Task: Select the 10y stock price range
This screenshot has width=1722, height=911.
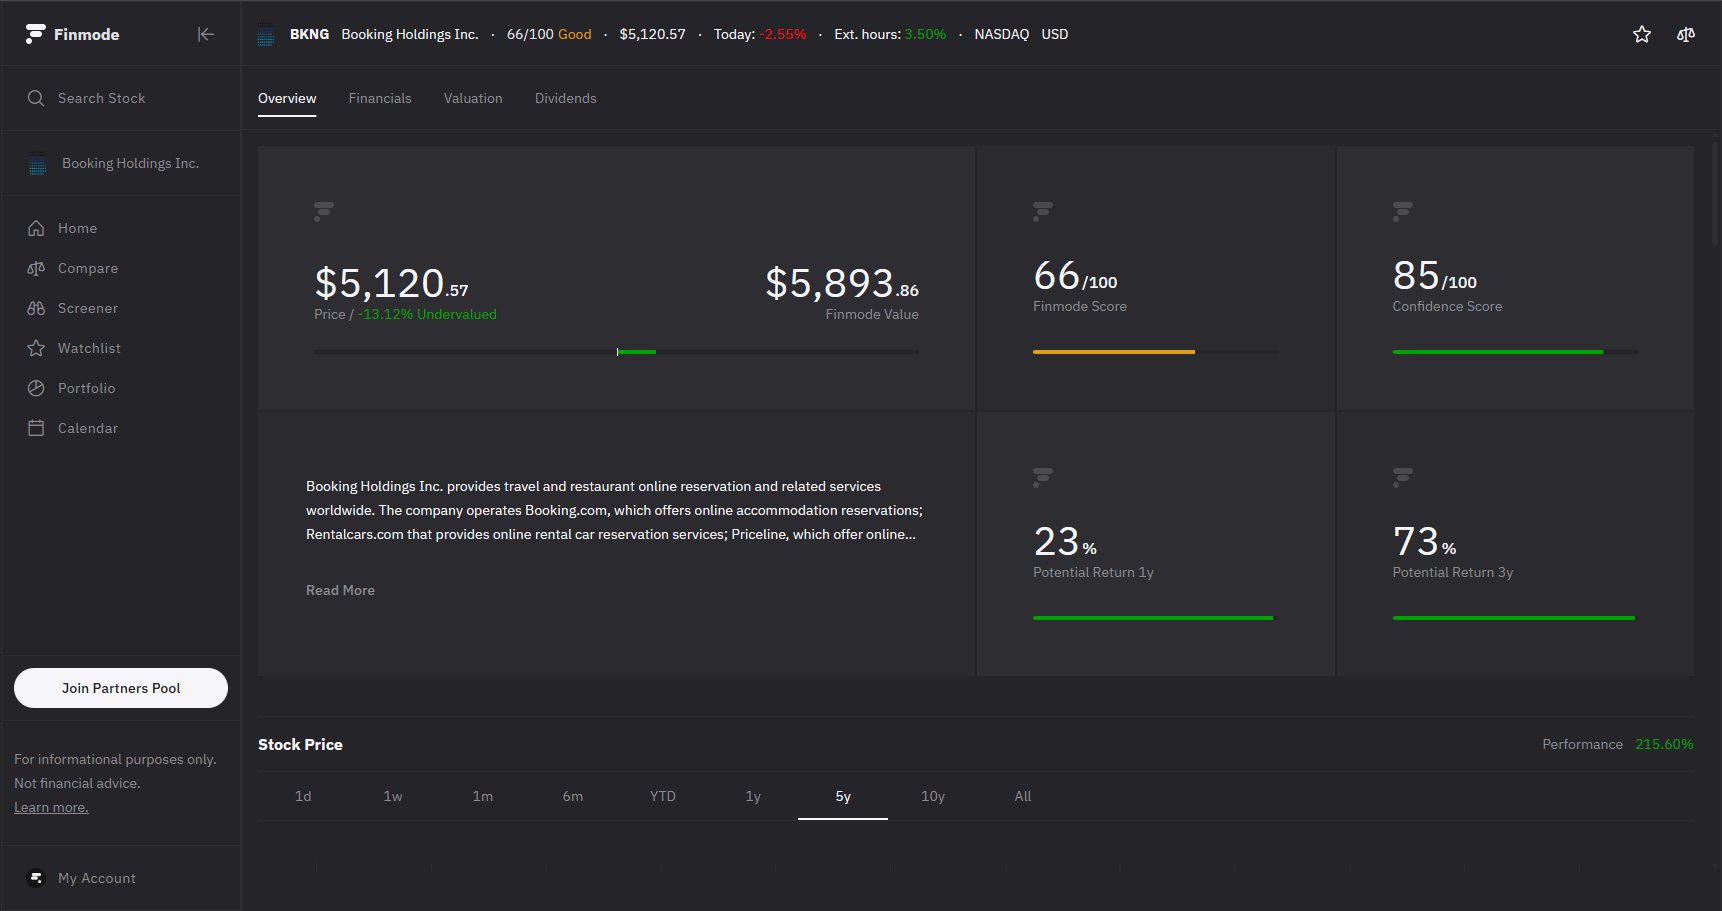Action: point(932,796)
